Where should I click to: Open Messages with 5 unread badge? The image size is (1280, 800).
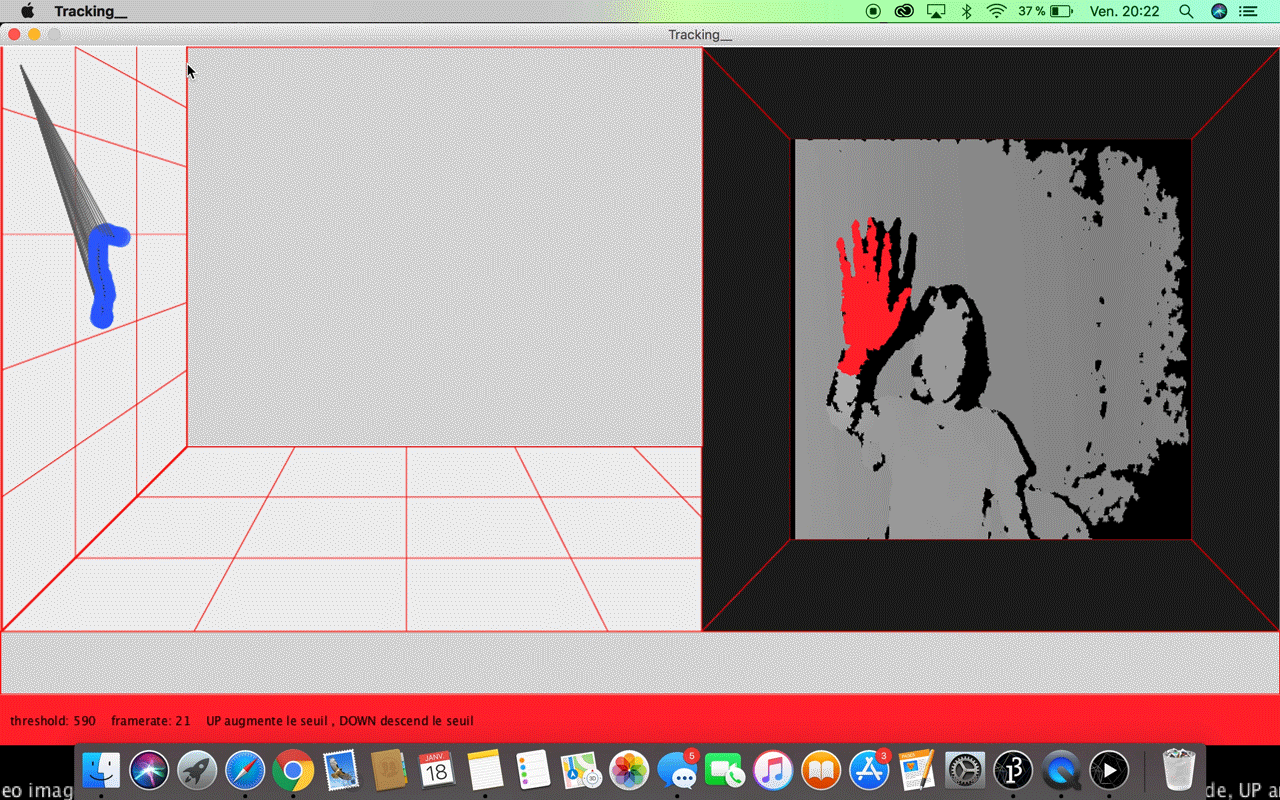pos(677,771)
